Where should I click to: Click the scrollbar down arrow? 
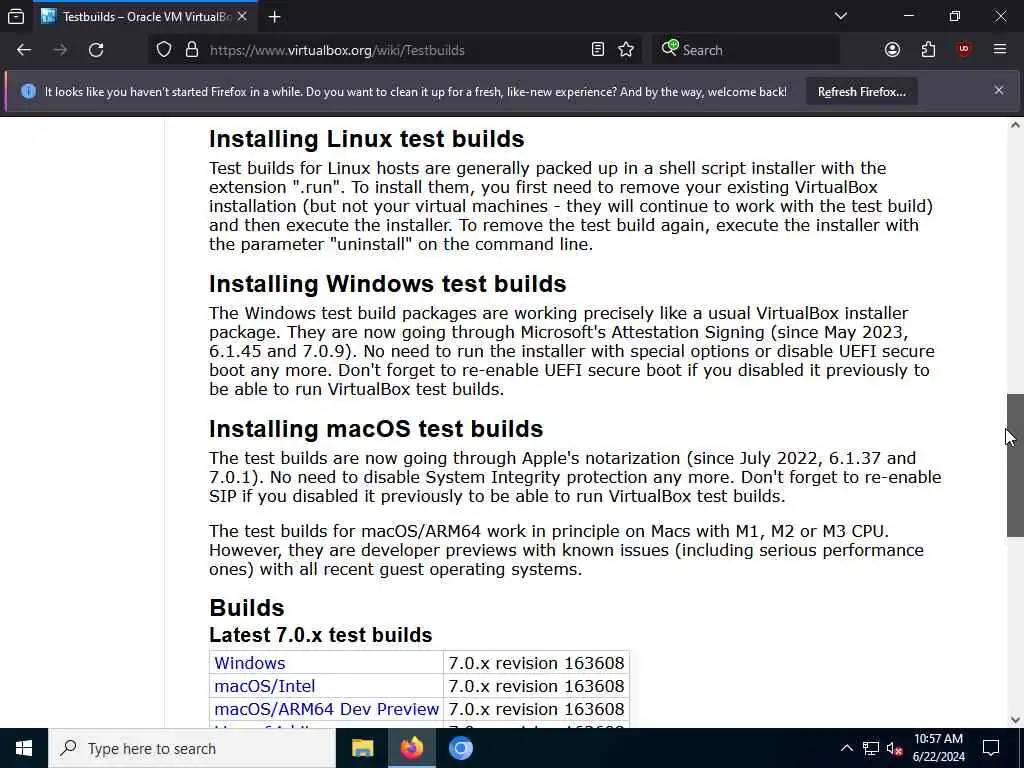coord(1015,720)
